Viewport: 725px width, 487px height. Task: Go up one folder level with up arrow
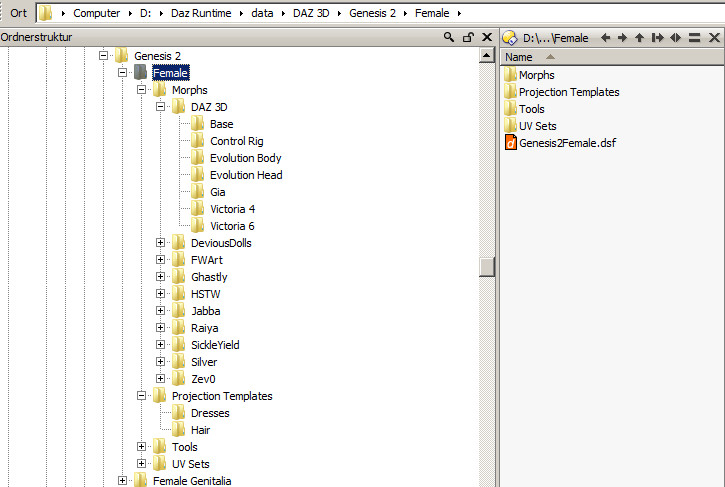pos(639,37)
